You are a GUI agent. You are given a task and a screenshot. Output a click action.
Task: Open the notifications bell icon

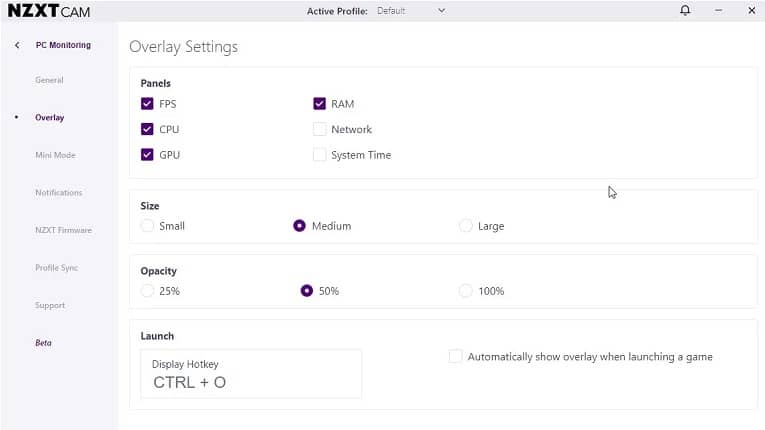pyautogui.click(x=685, y=10)
